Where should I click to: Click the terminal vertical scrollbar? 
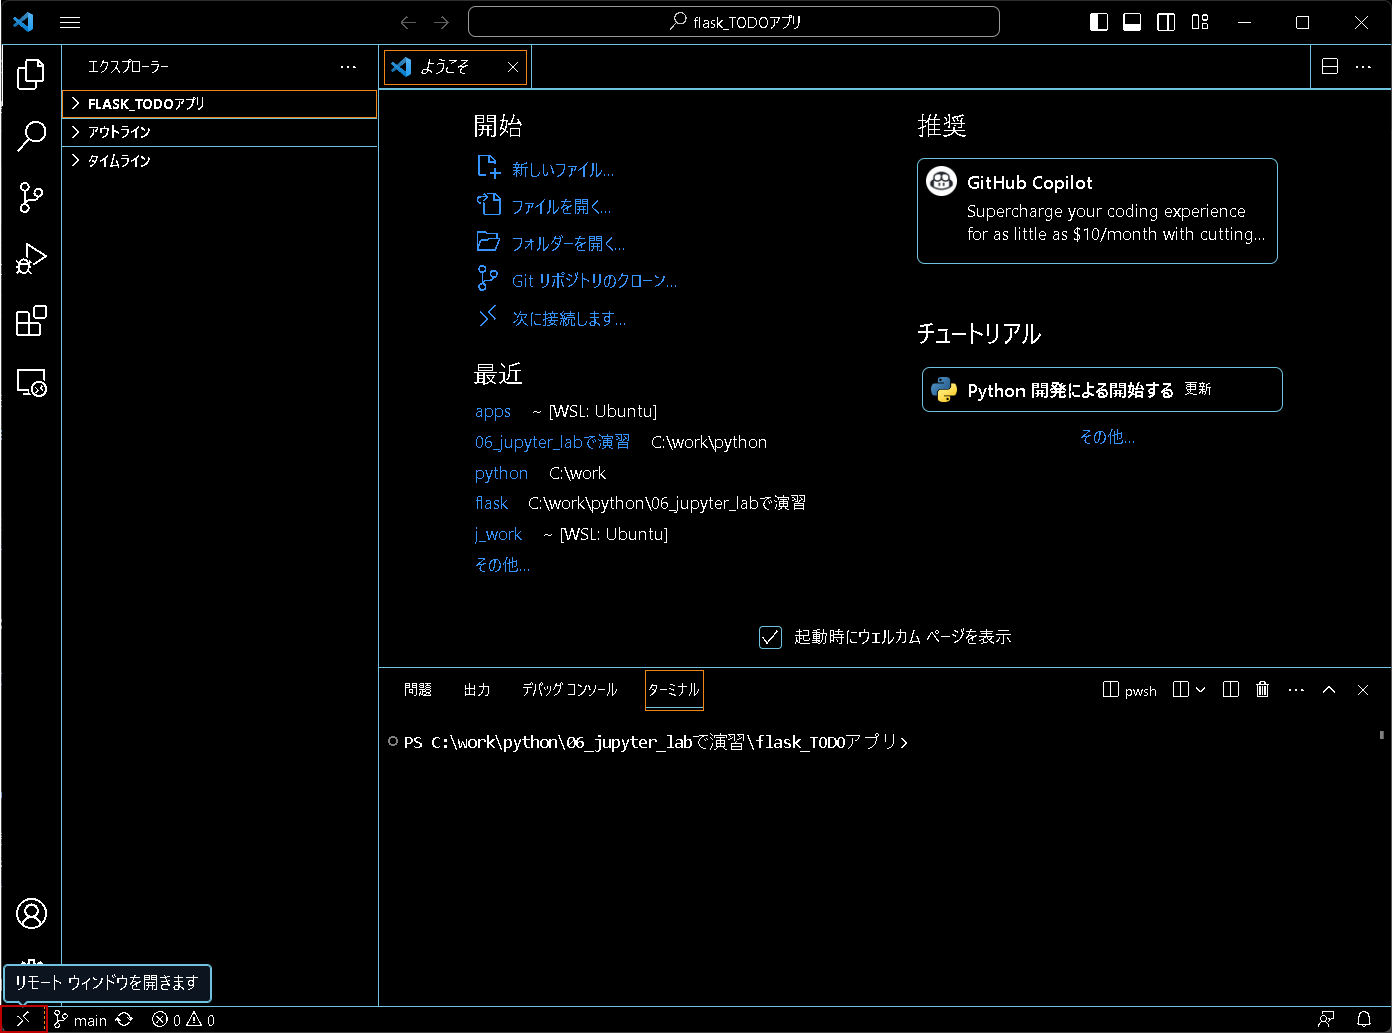coord(1382,735)
